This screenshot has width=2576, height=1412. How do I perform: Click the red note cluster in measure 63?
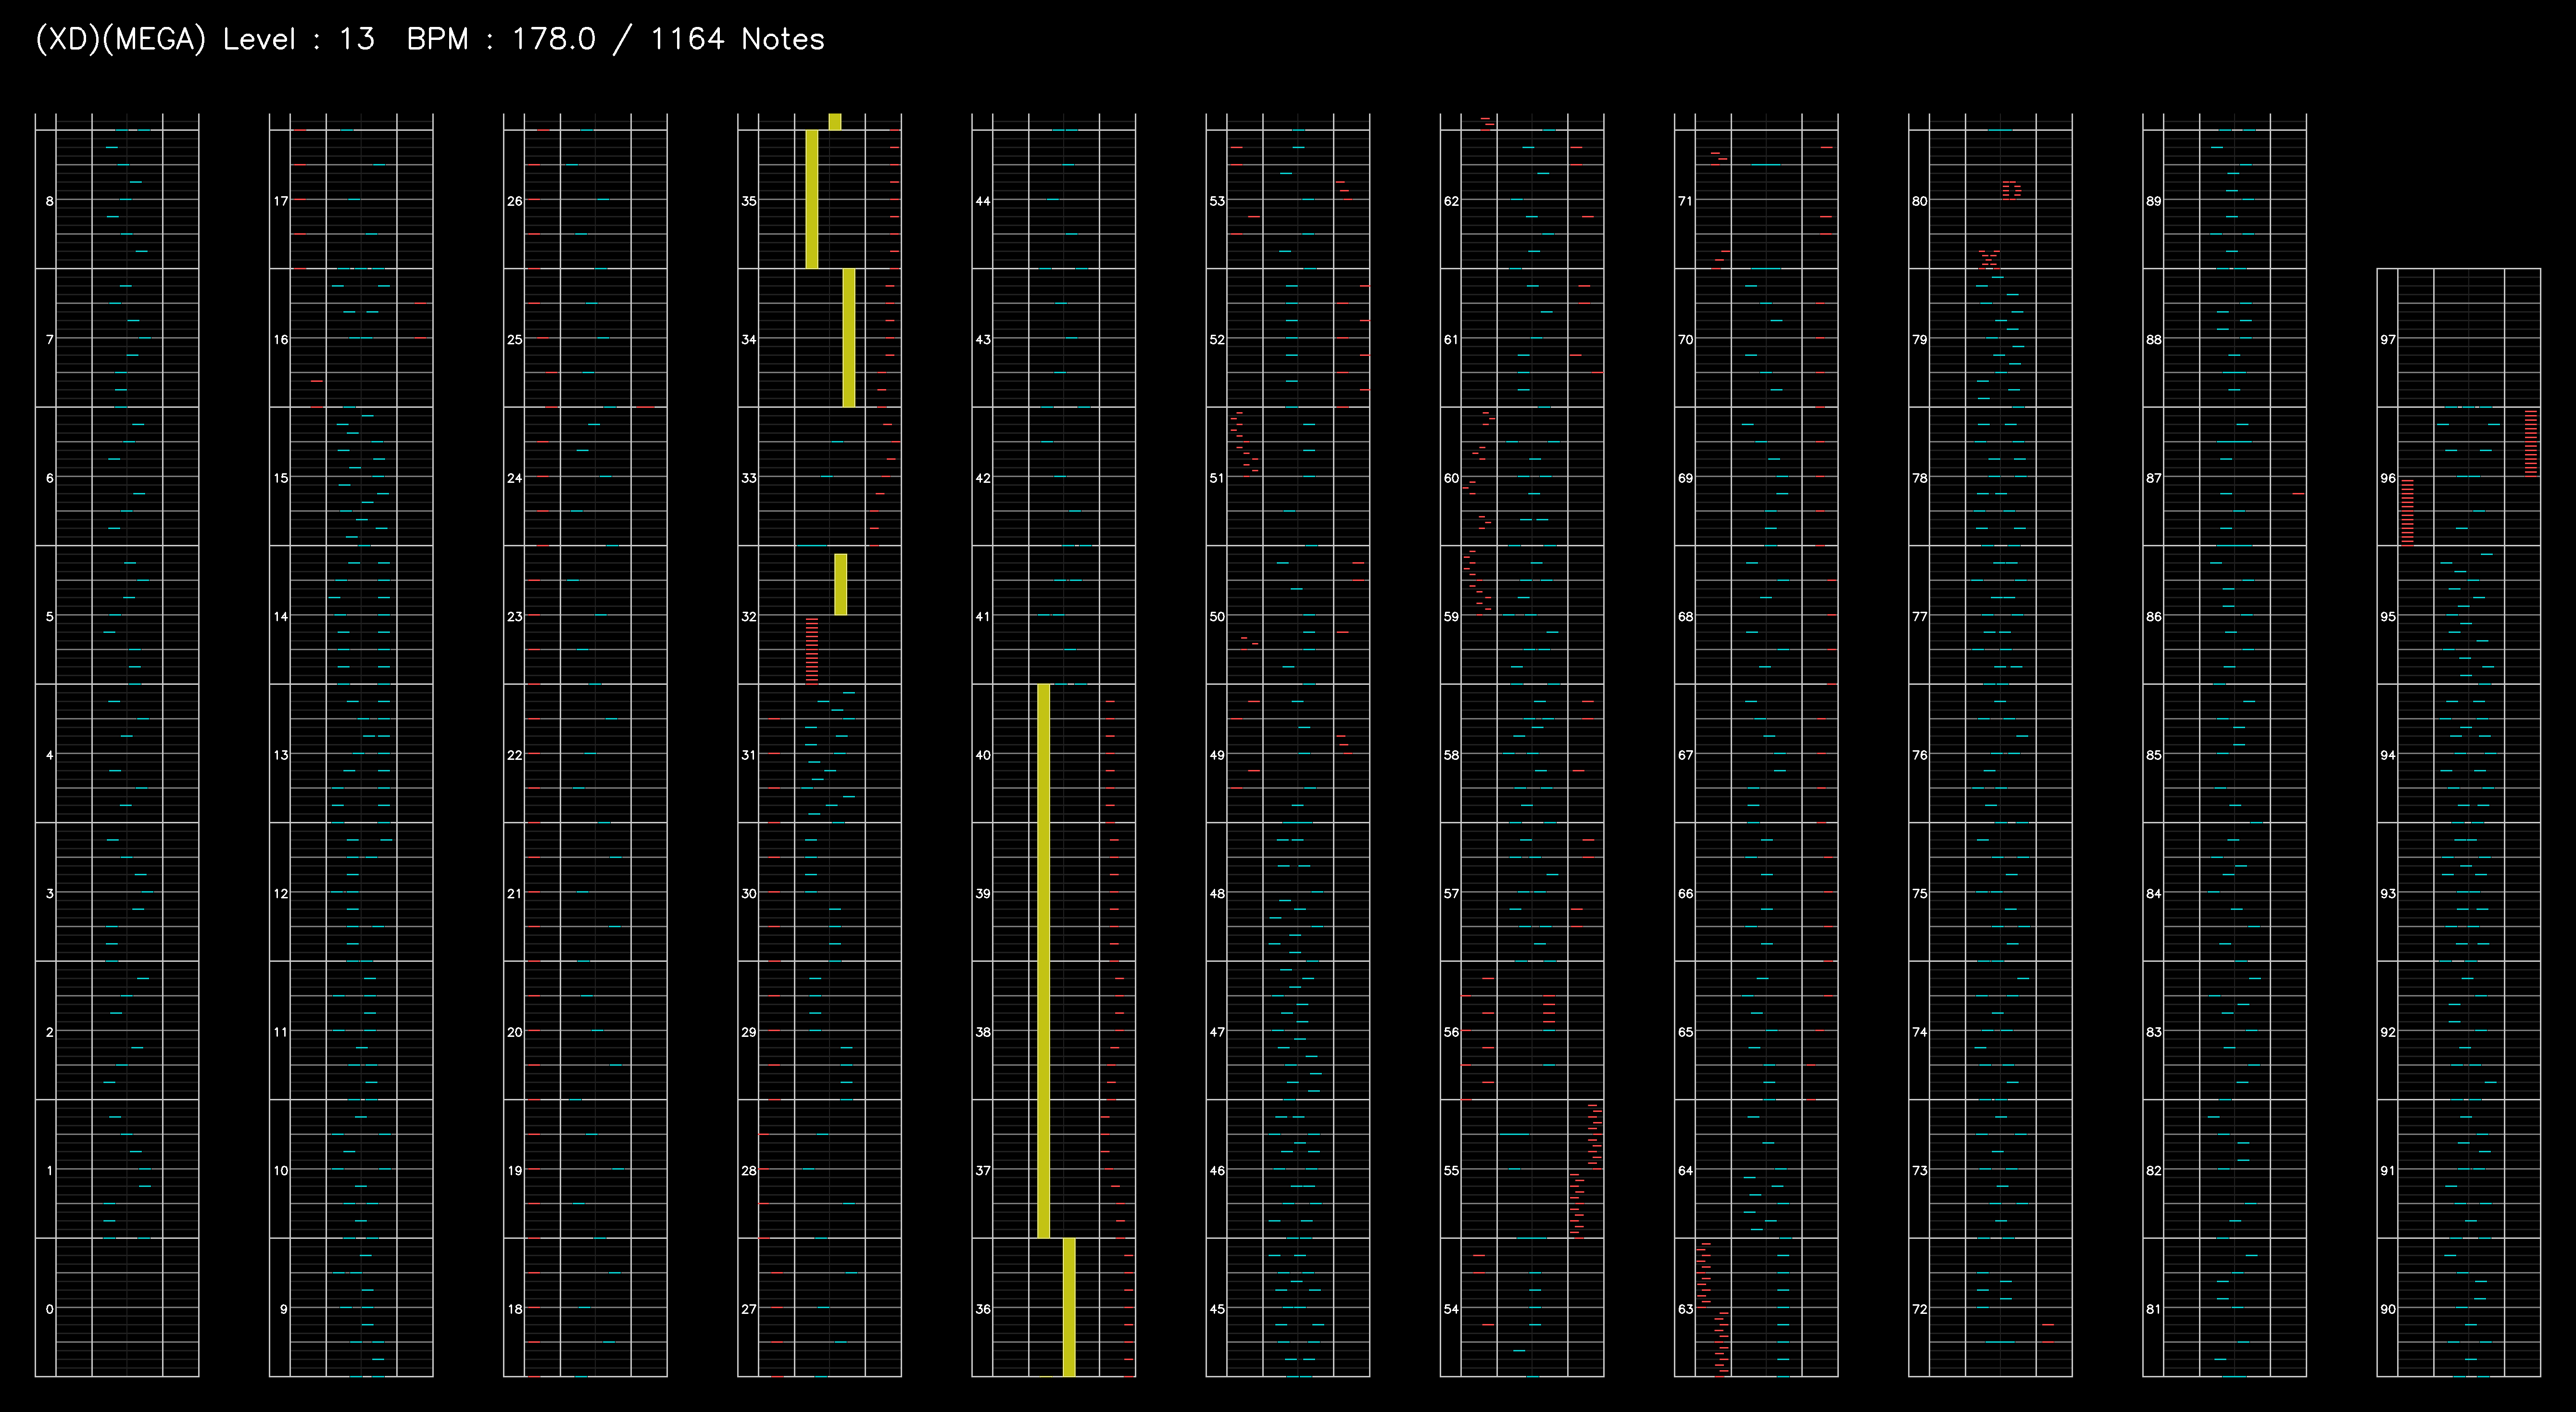tap(1712, 1309)
